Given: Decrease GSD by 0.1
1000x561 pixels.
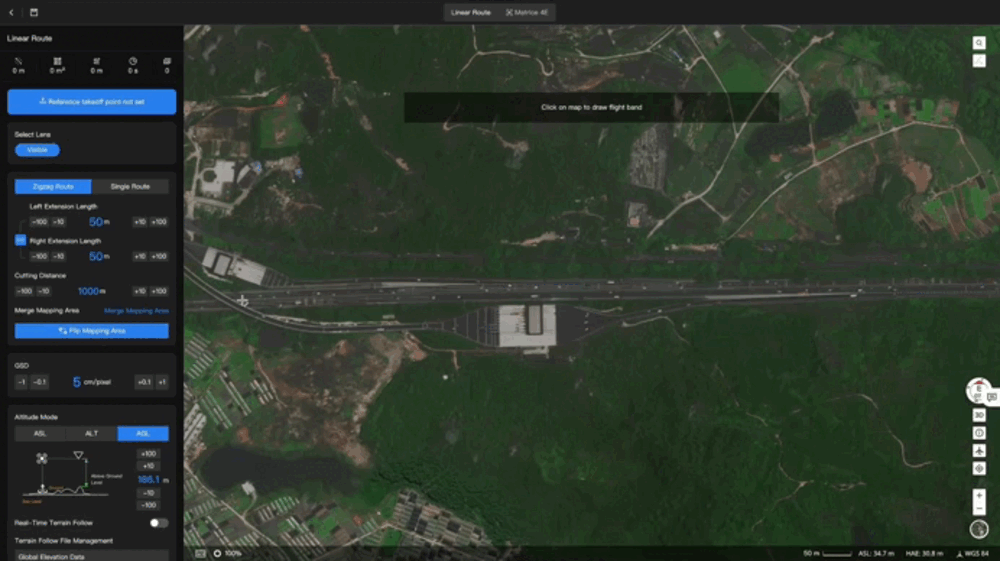Looking at the screenshot, I should [x=40, y=382].
